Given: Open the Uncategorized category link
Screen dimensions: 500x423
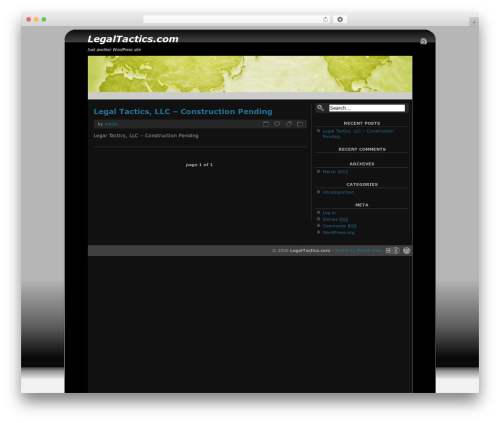Looking at the screenshot, I should click(x=338, y=192).
